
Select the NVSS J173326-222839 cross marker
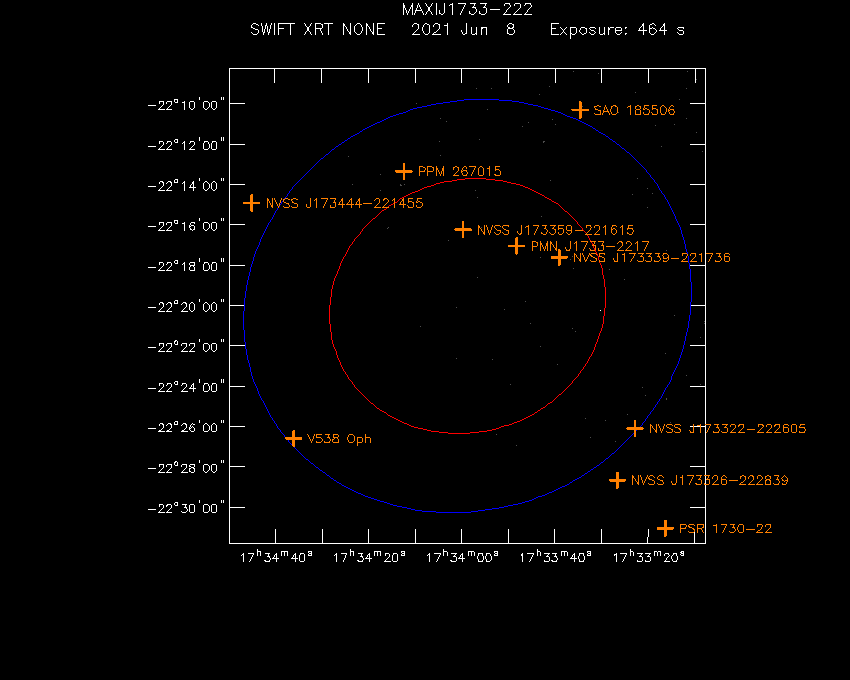click(x=617, y=480)
